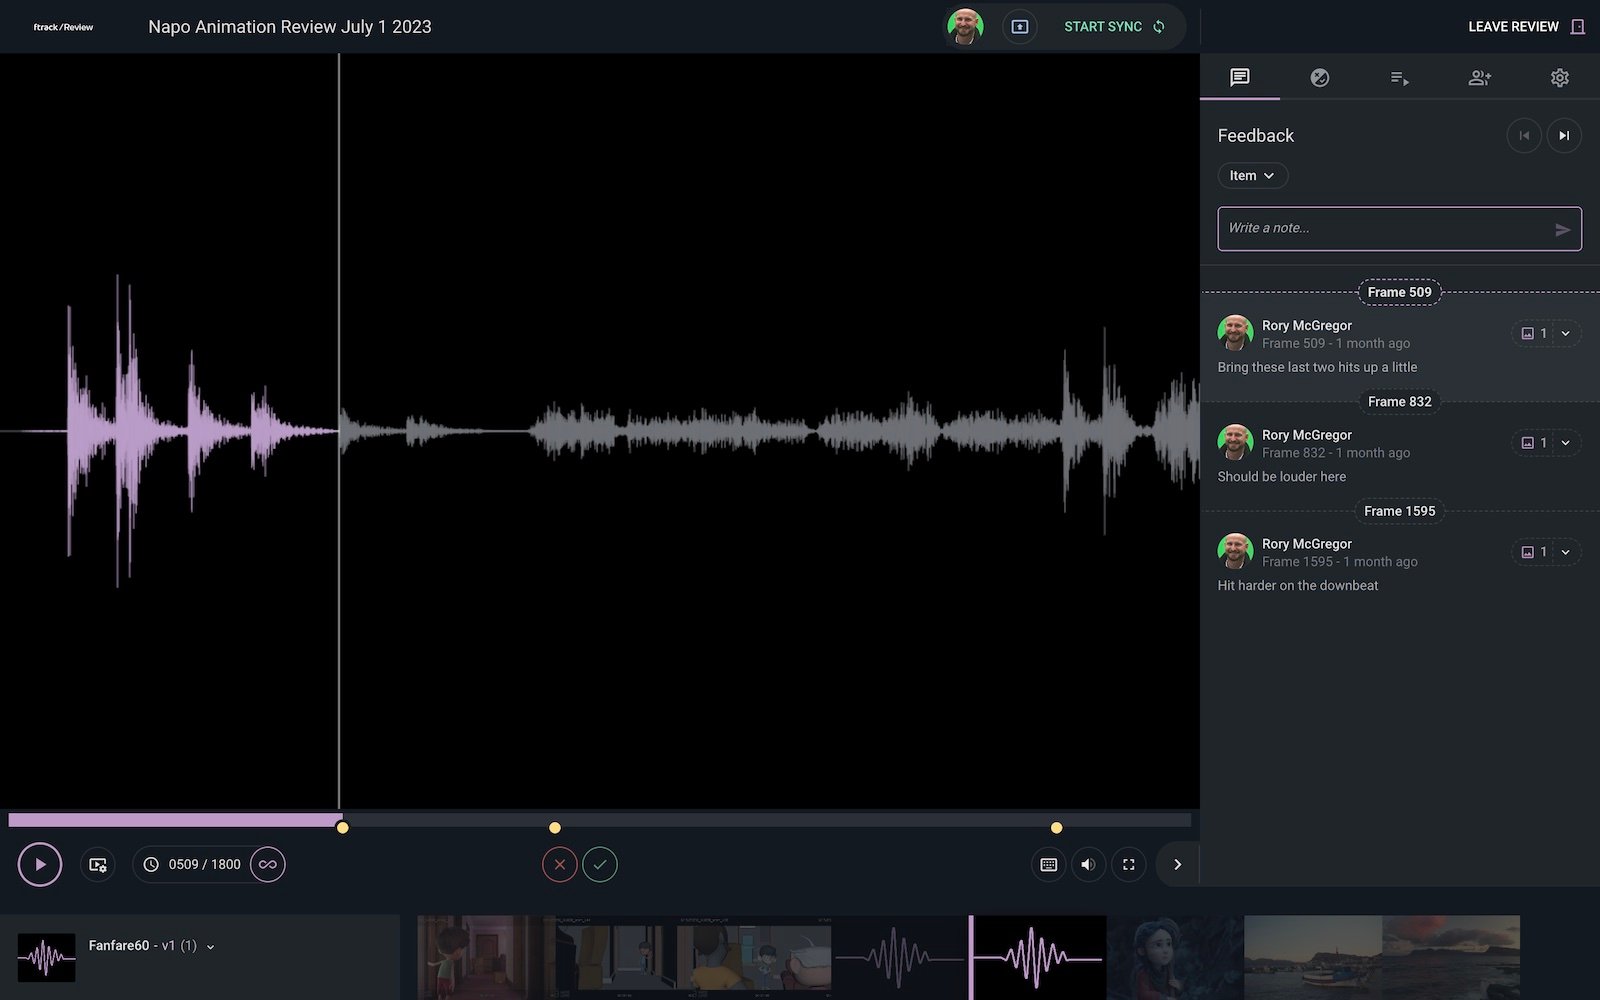This screenshot has width=1600, height=1000.
Task: Open the keyboard shortcuts icon
Action: (1048, 865)
